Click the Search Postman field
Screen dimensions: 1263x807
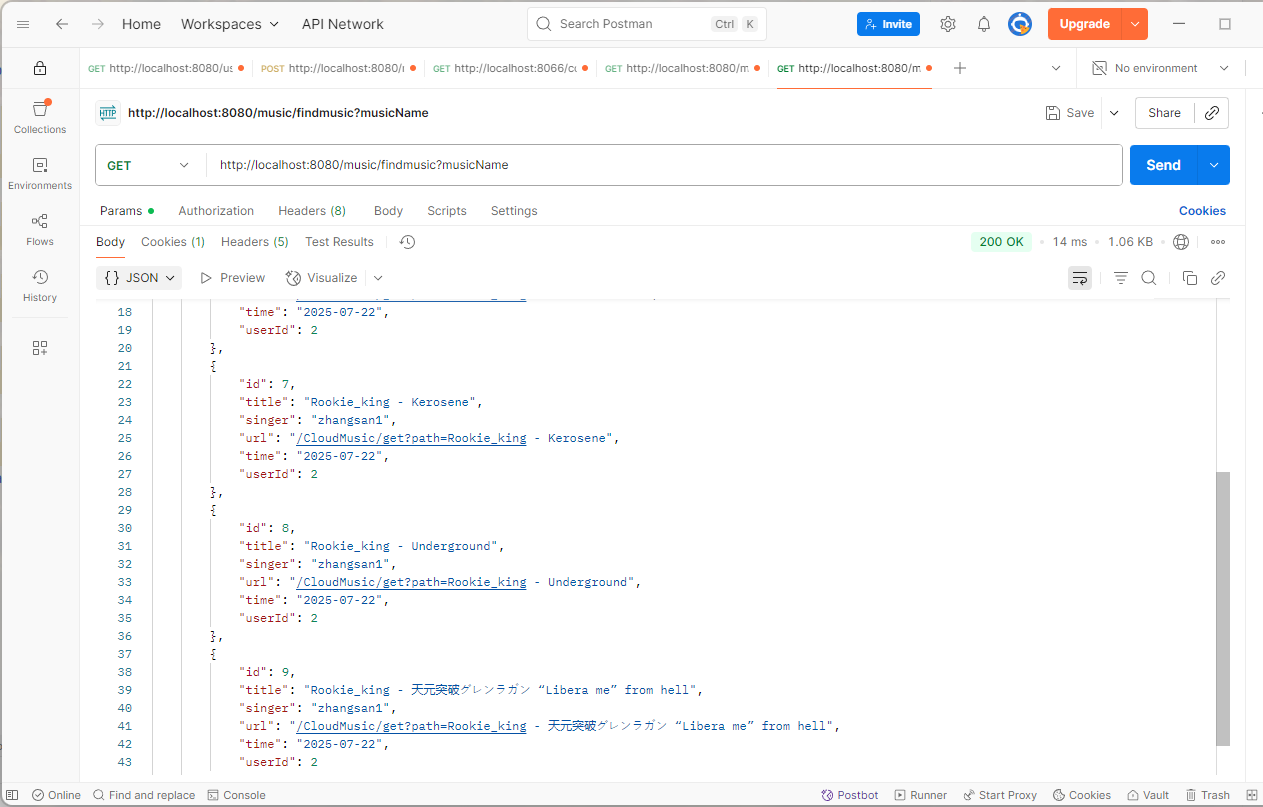coord(646,24)
